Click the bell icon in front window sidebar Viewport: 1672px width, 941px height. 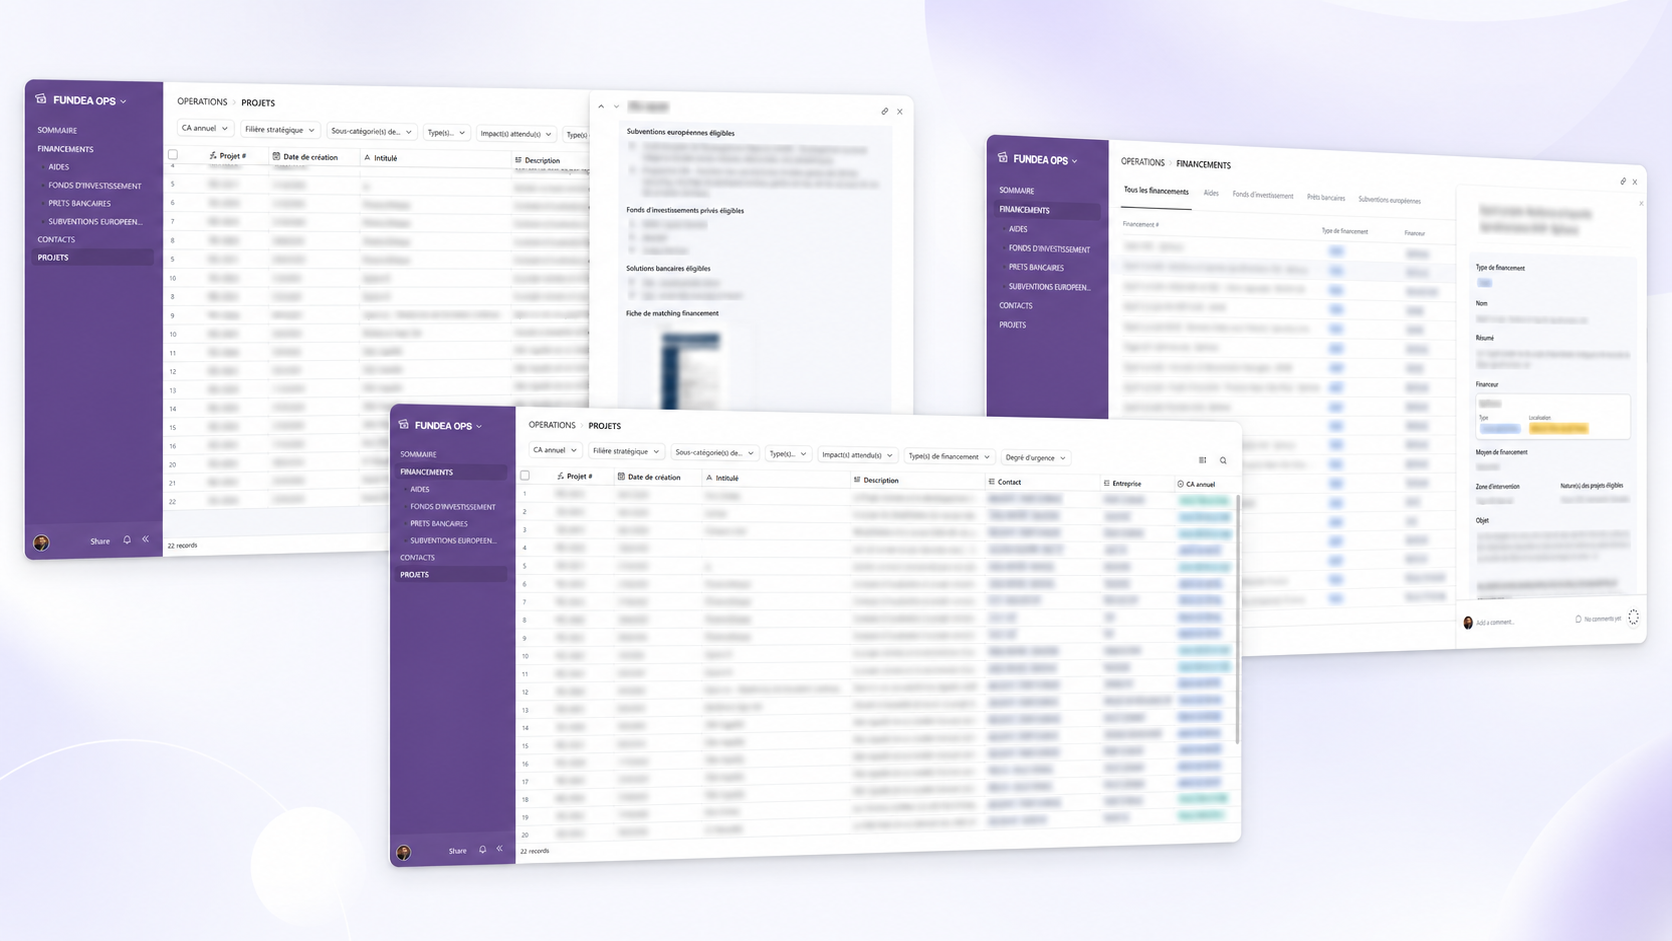click(x=482, y=850)
